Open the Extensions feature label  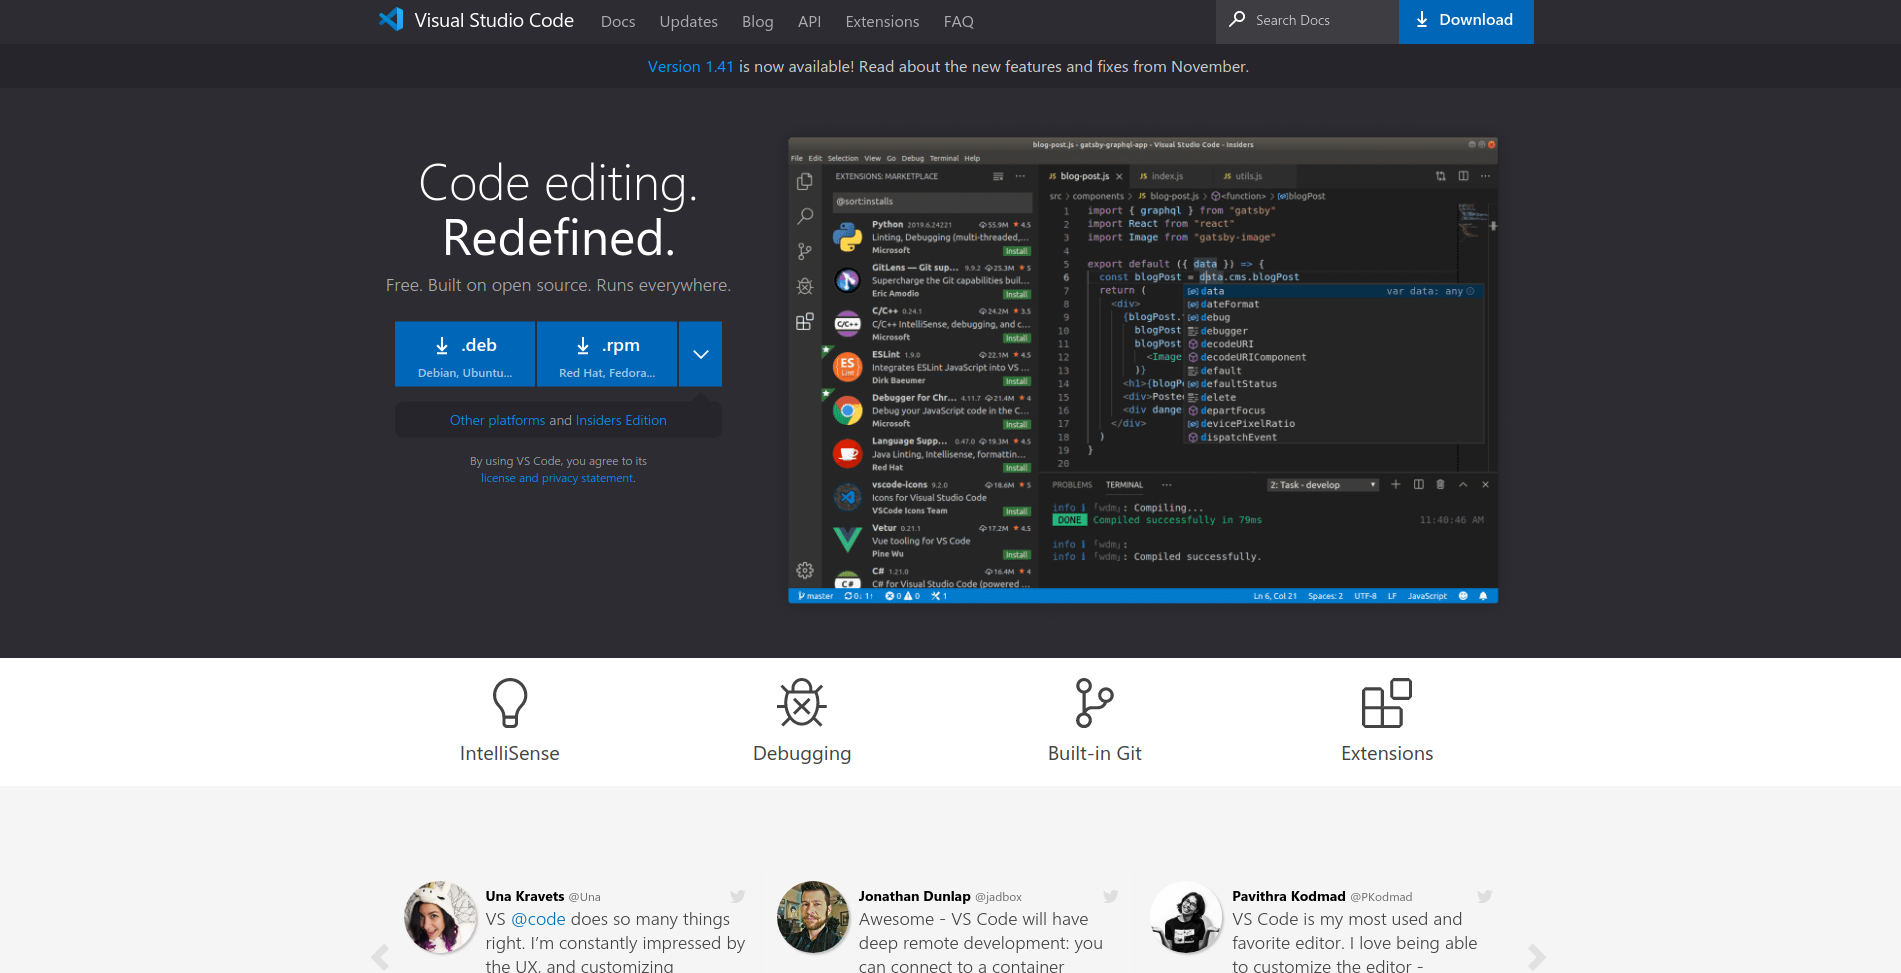pyautogui.click(x=1387, y=753)
